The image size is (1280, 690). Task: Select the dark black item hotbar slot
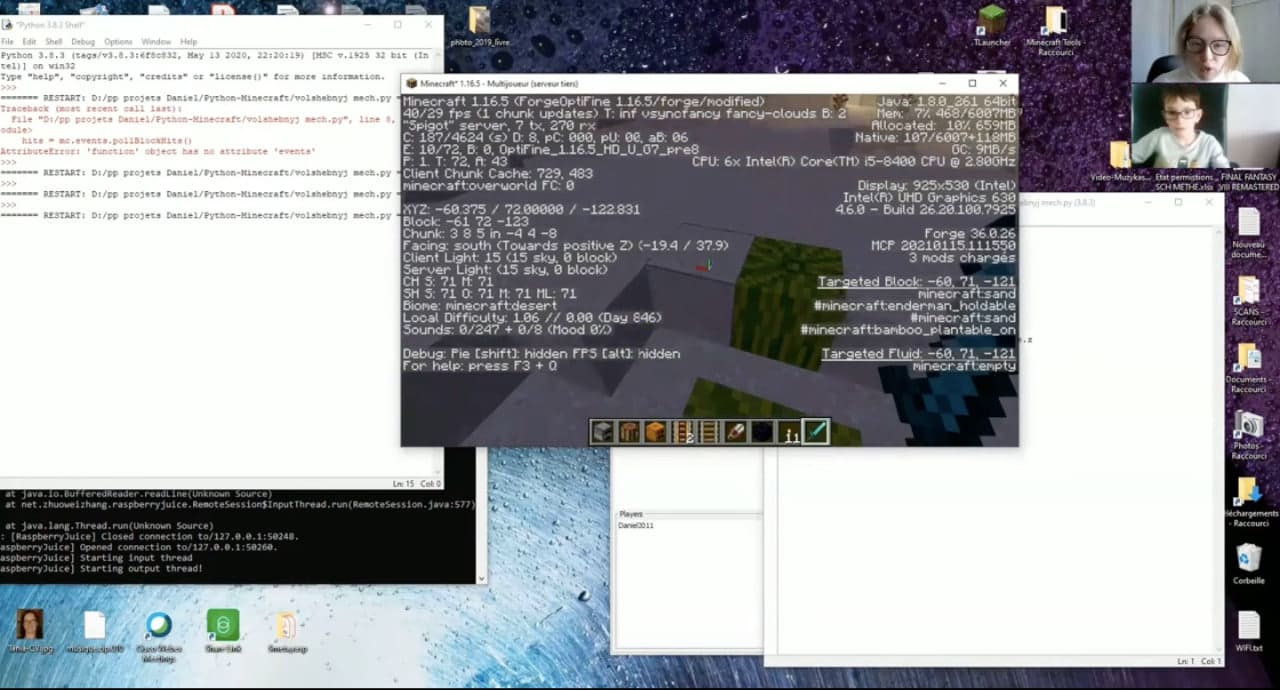763,432
